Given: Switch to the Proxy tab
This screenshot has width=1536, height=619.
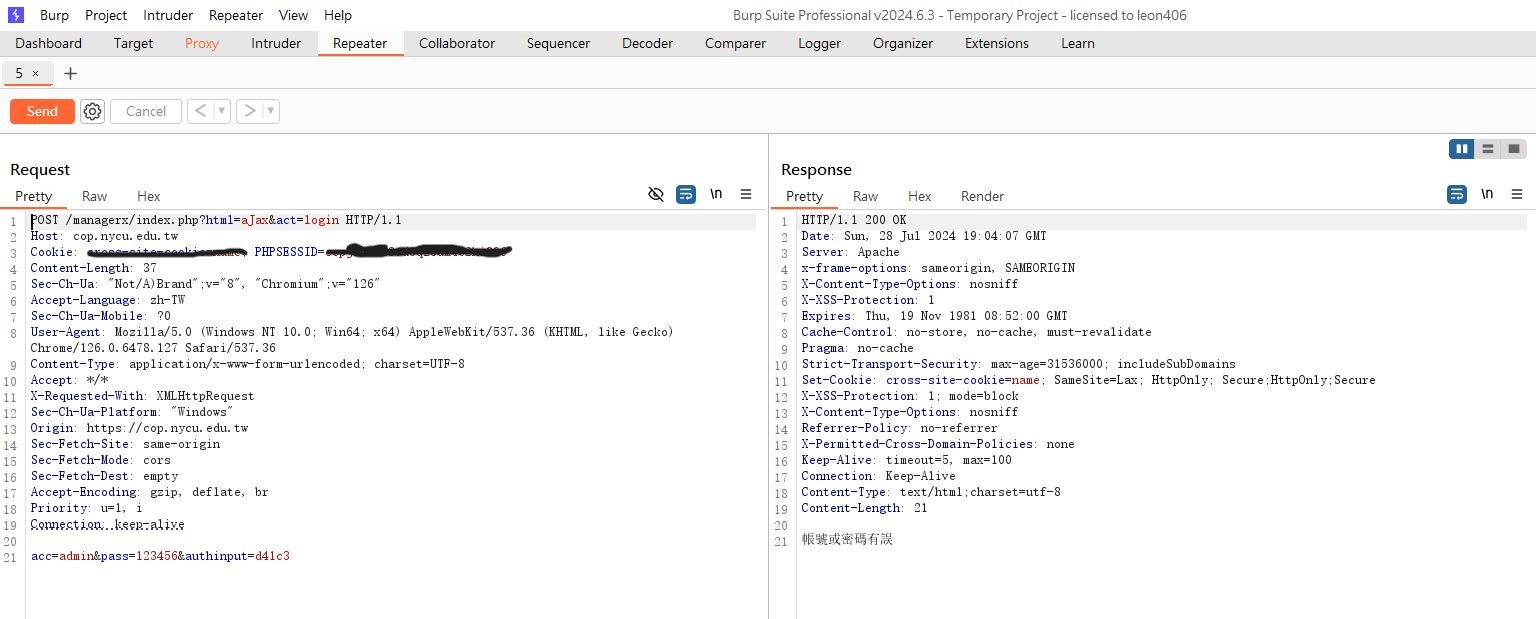Looking at the screenshot, I should (202, 43).
